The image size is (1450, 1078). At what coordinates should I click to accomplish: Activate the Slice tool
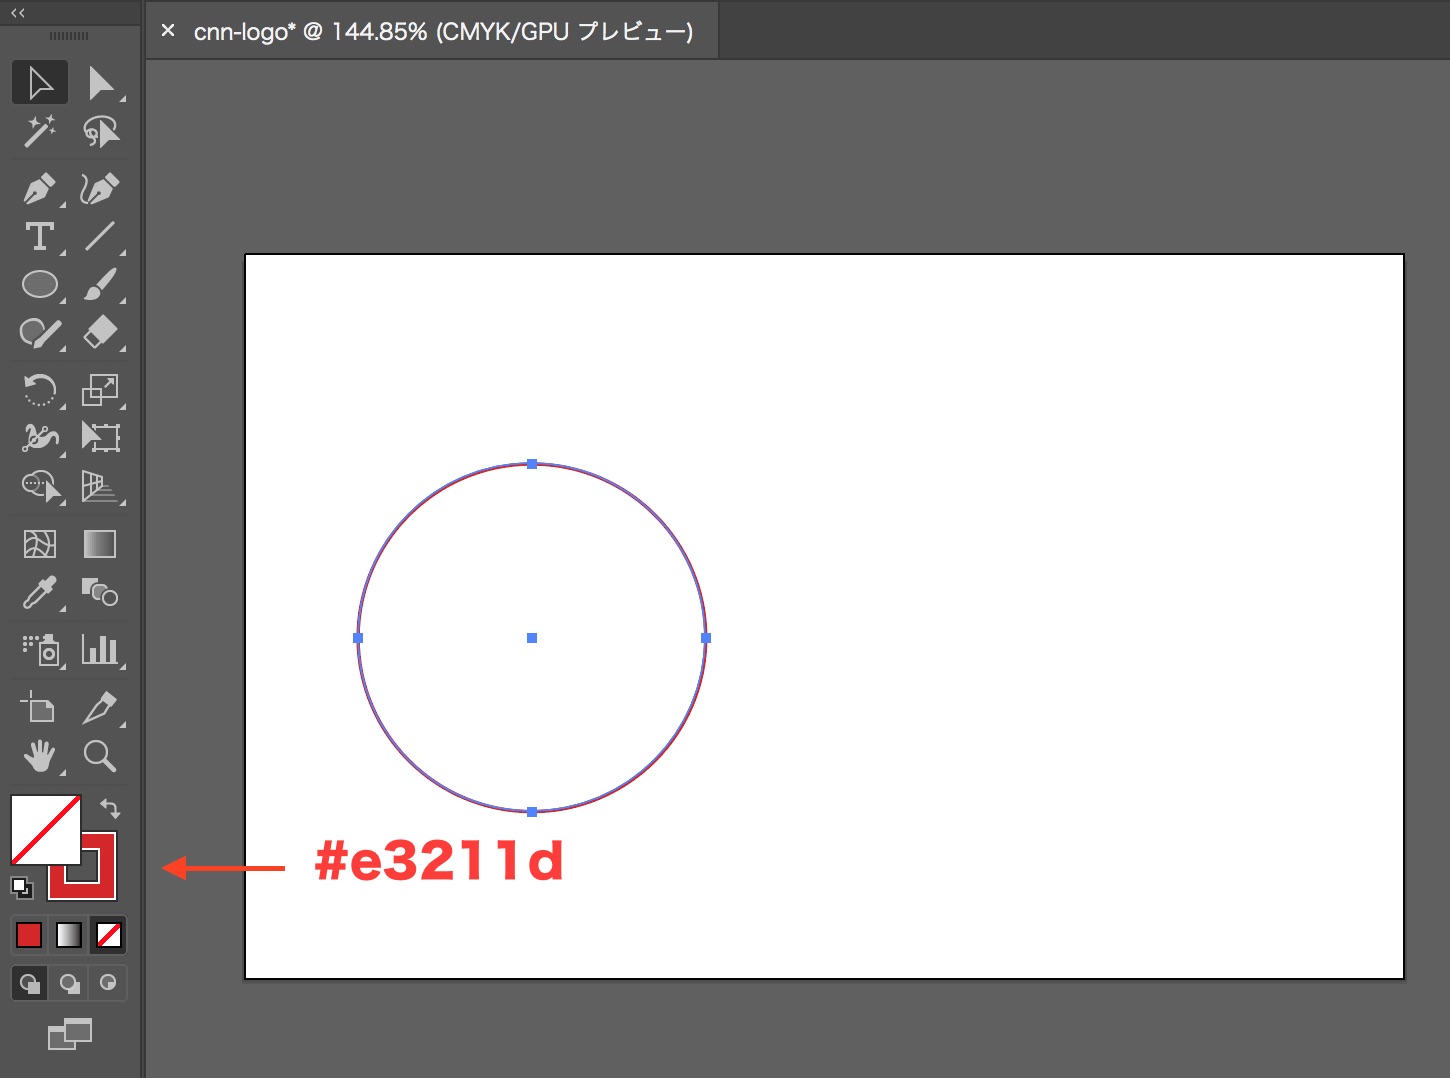(x=100, y=707)
